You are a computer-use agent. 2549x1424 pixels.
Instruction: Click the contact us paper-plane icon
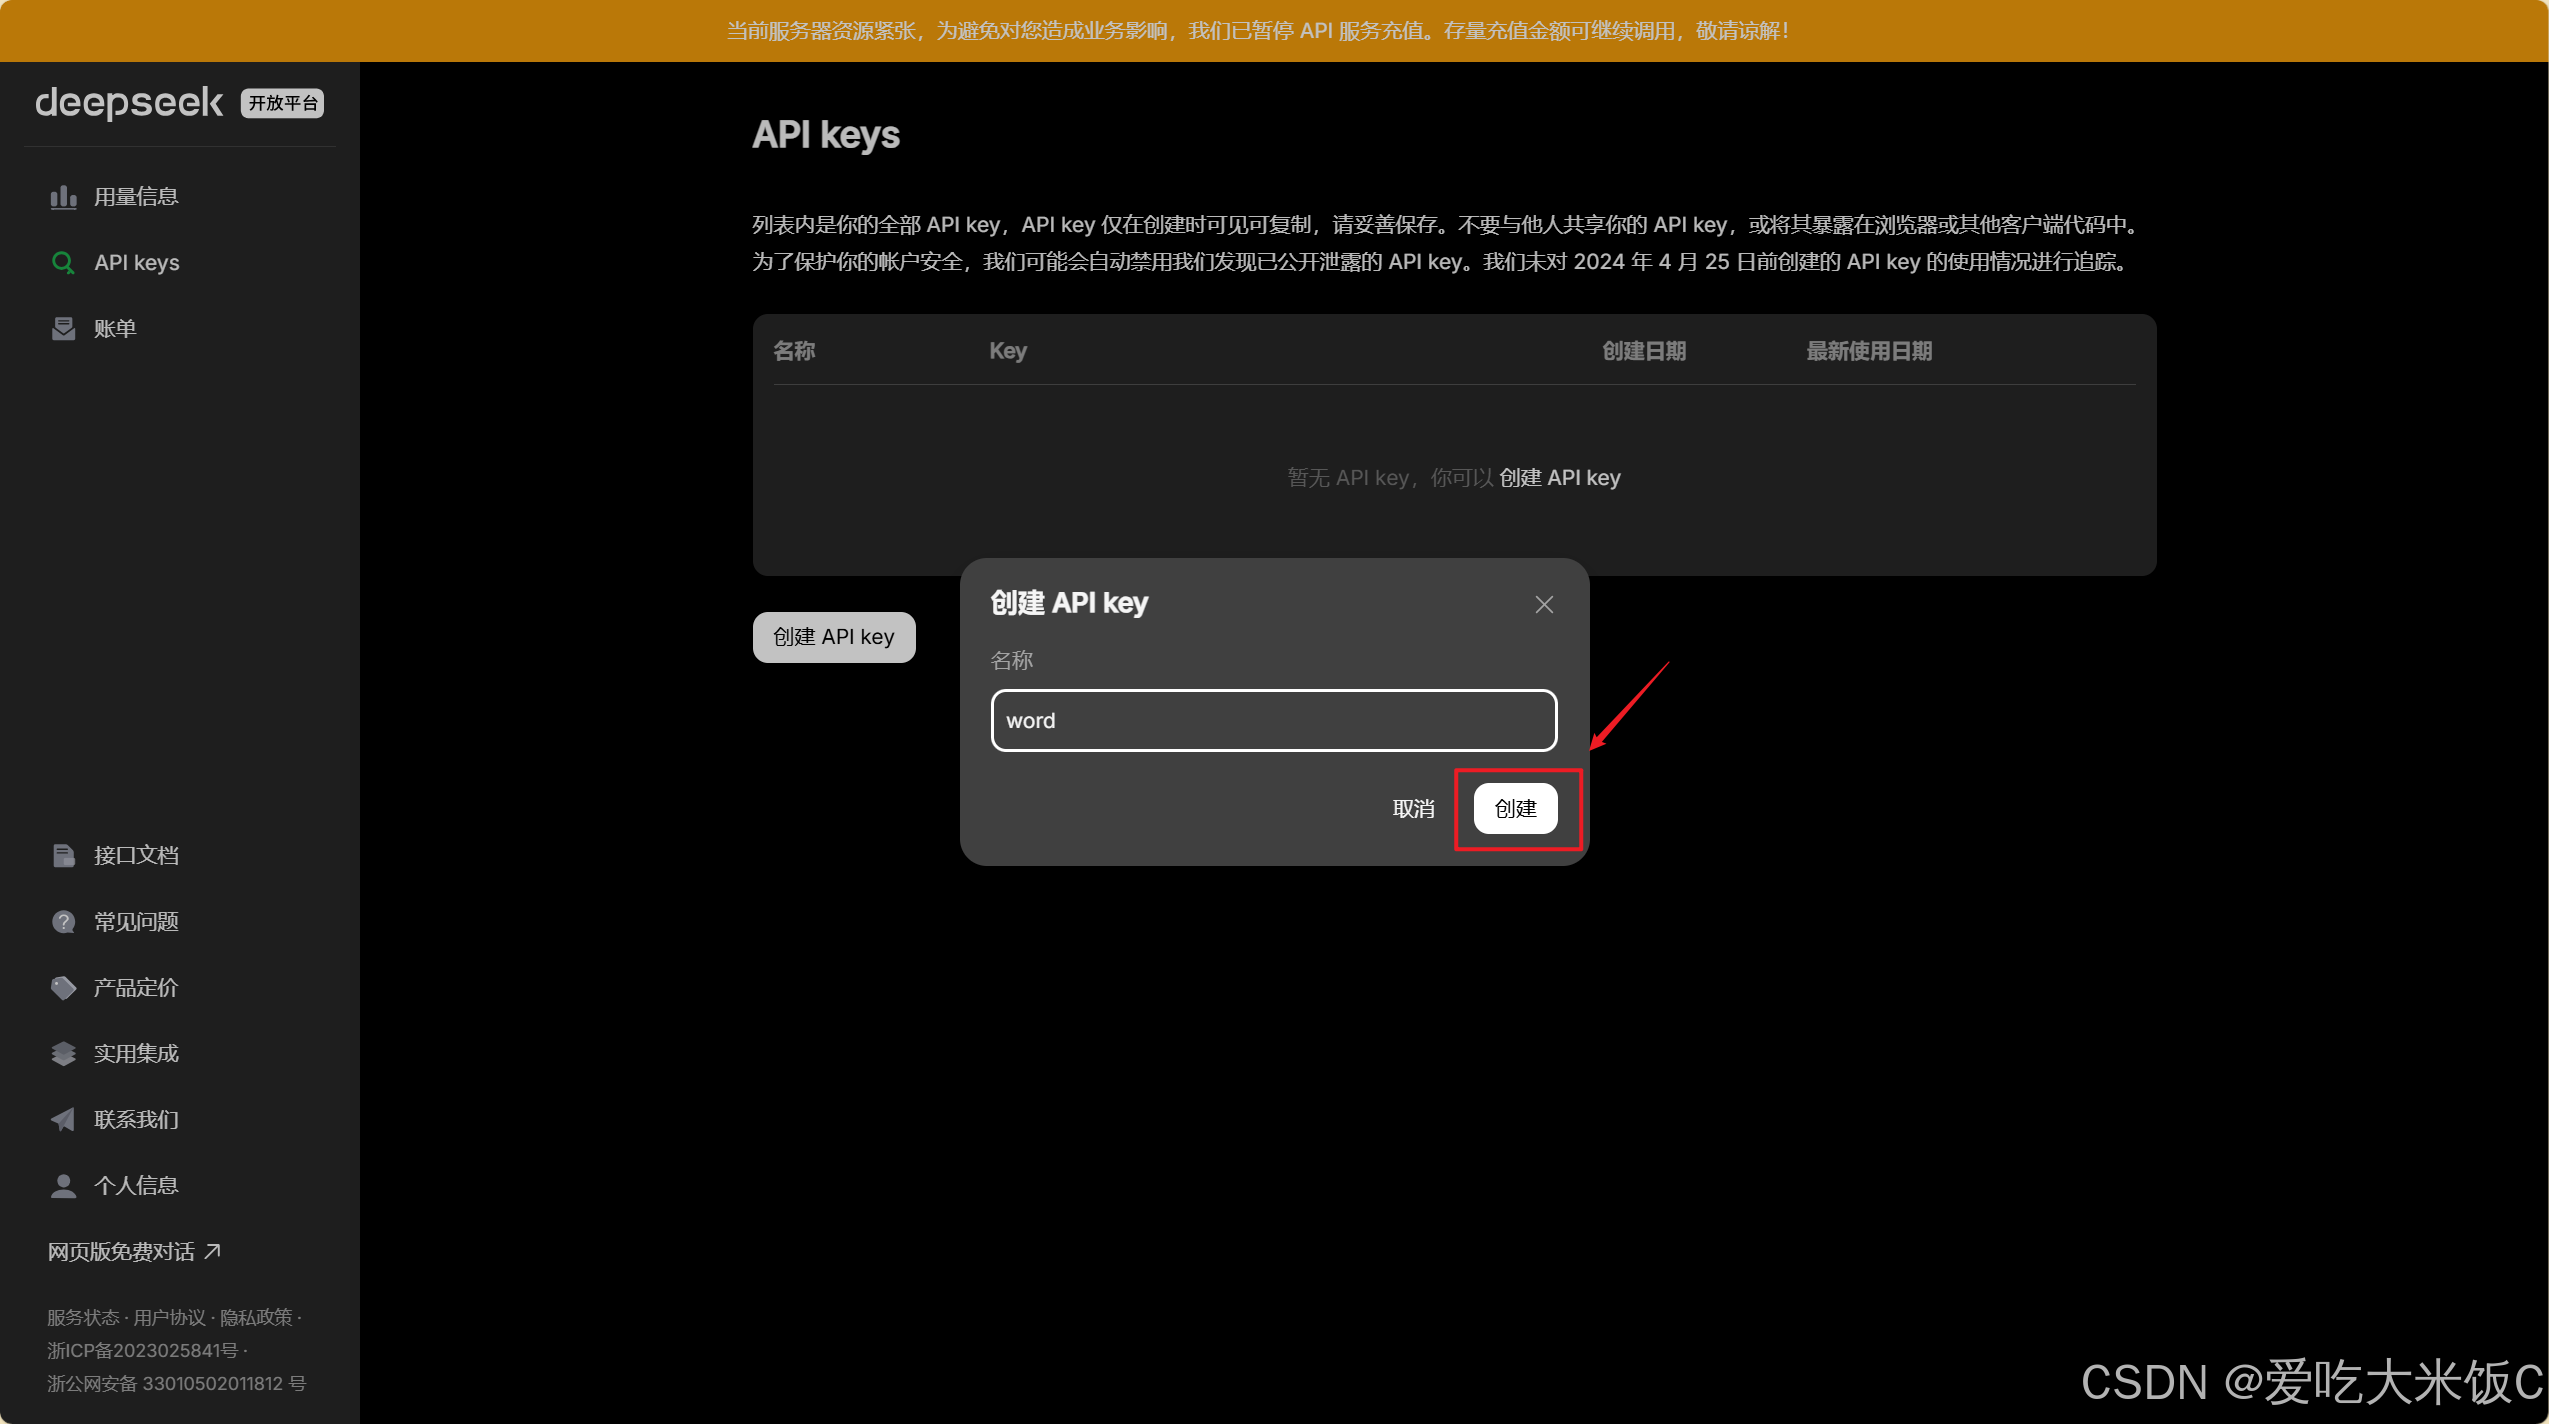pyautogui.click(x=63, y=1120)
